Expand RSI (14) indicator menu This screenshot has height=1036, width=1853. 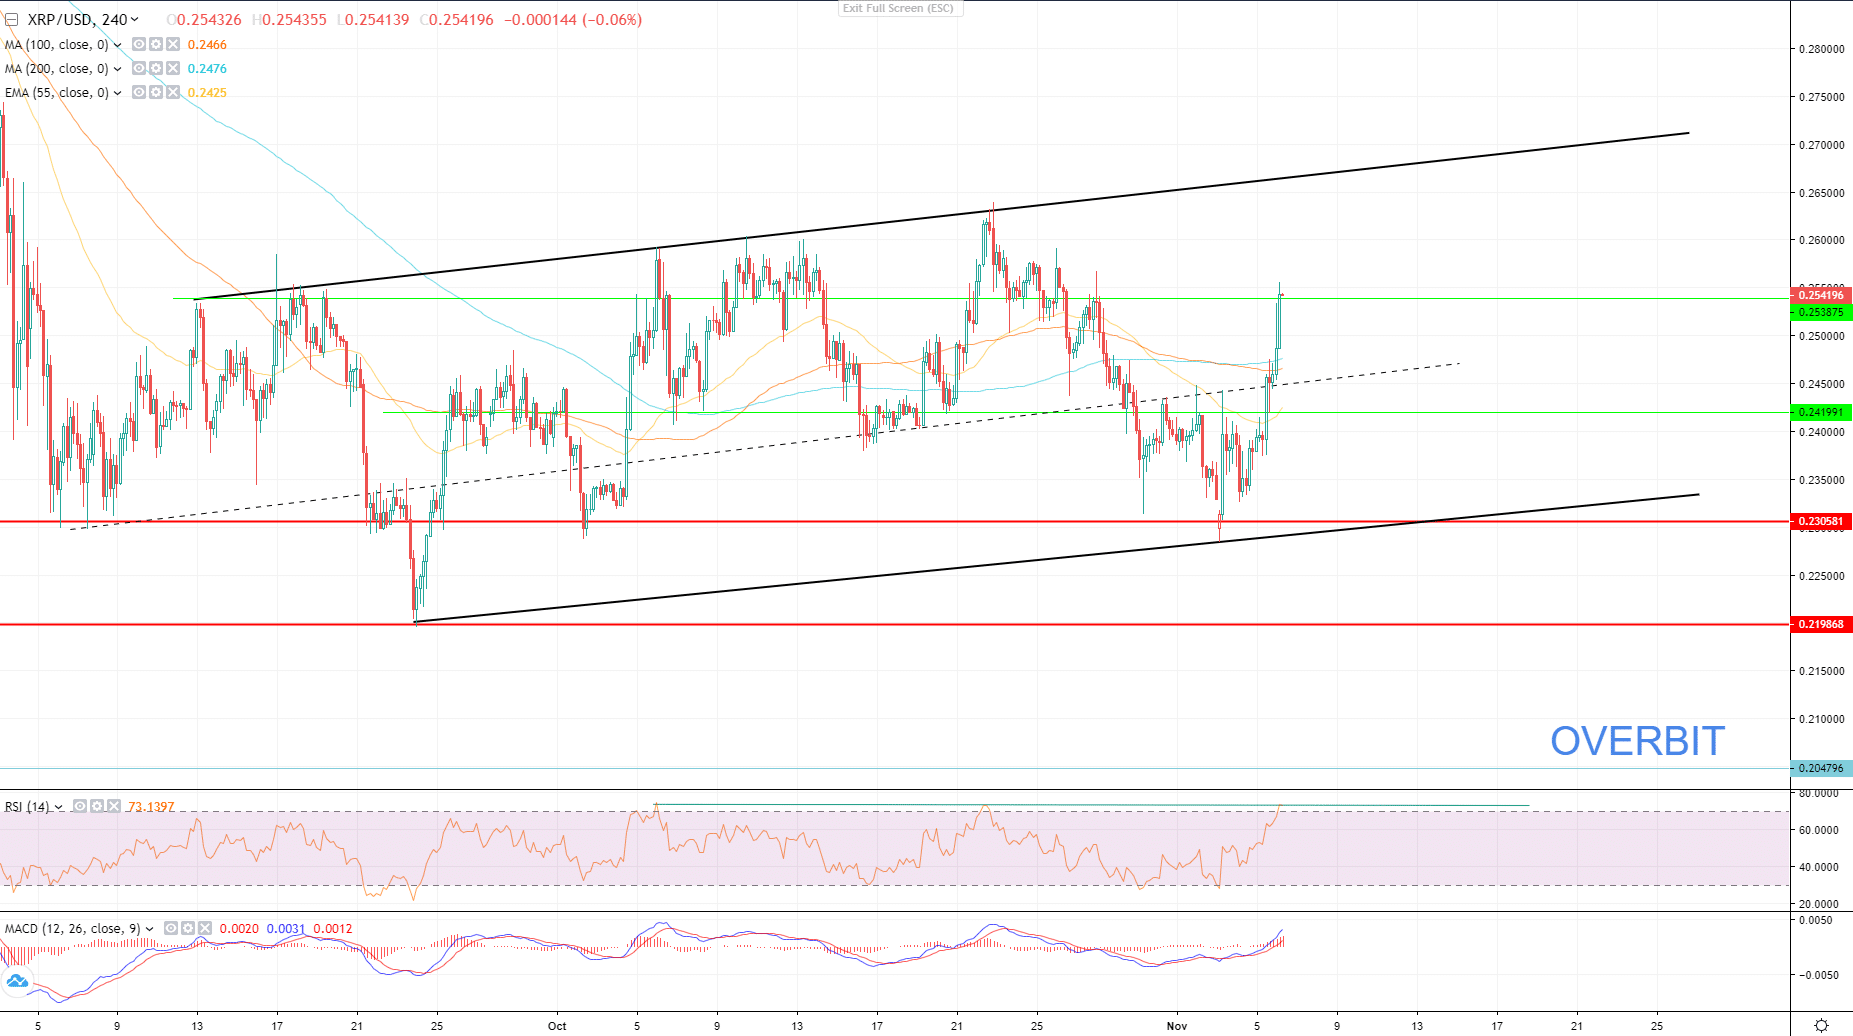pos(59,807)
